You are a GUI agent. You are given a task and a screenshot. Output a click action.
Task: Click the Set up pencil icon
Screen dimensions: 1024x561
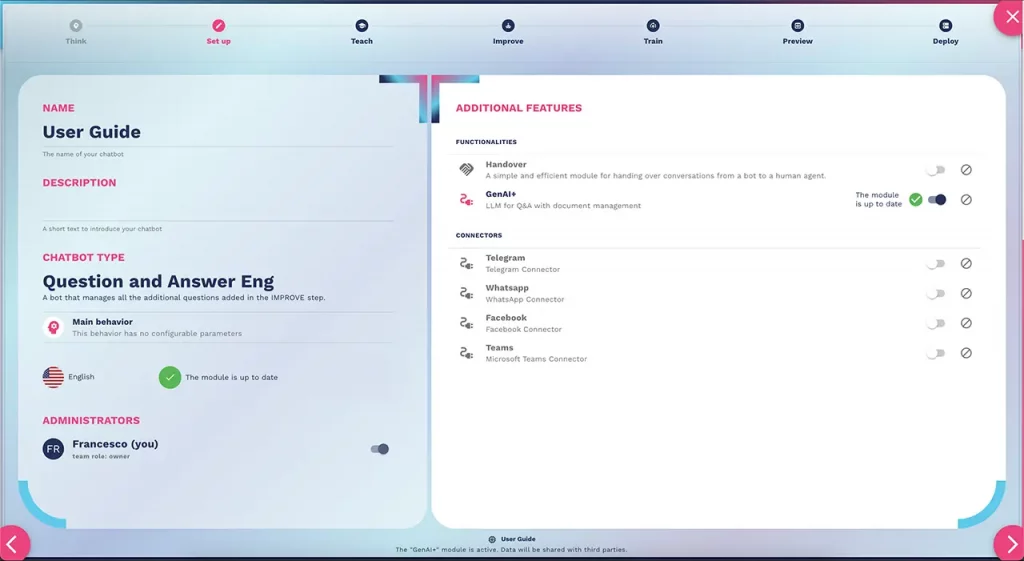(218, 25)
